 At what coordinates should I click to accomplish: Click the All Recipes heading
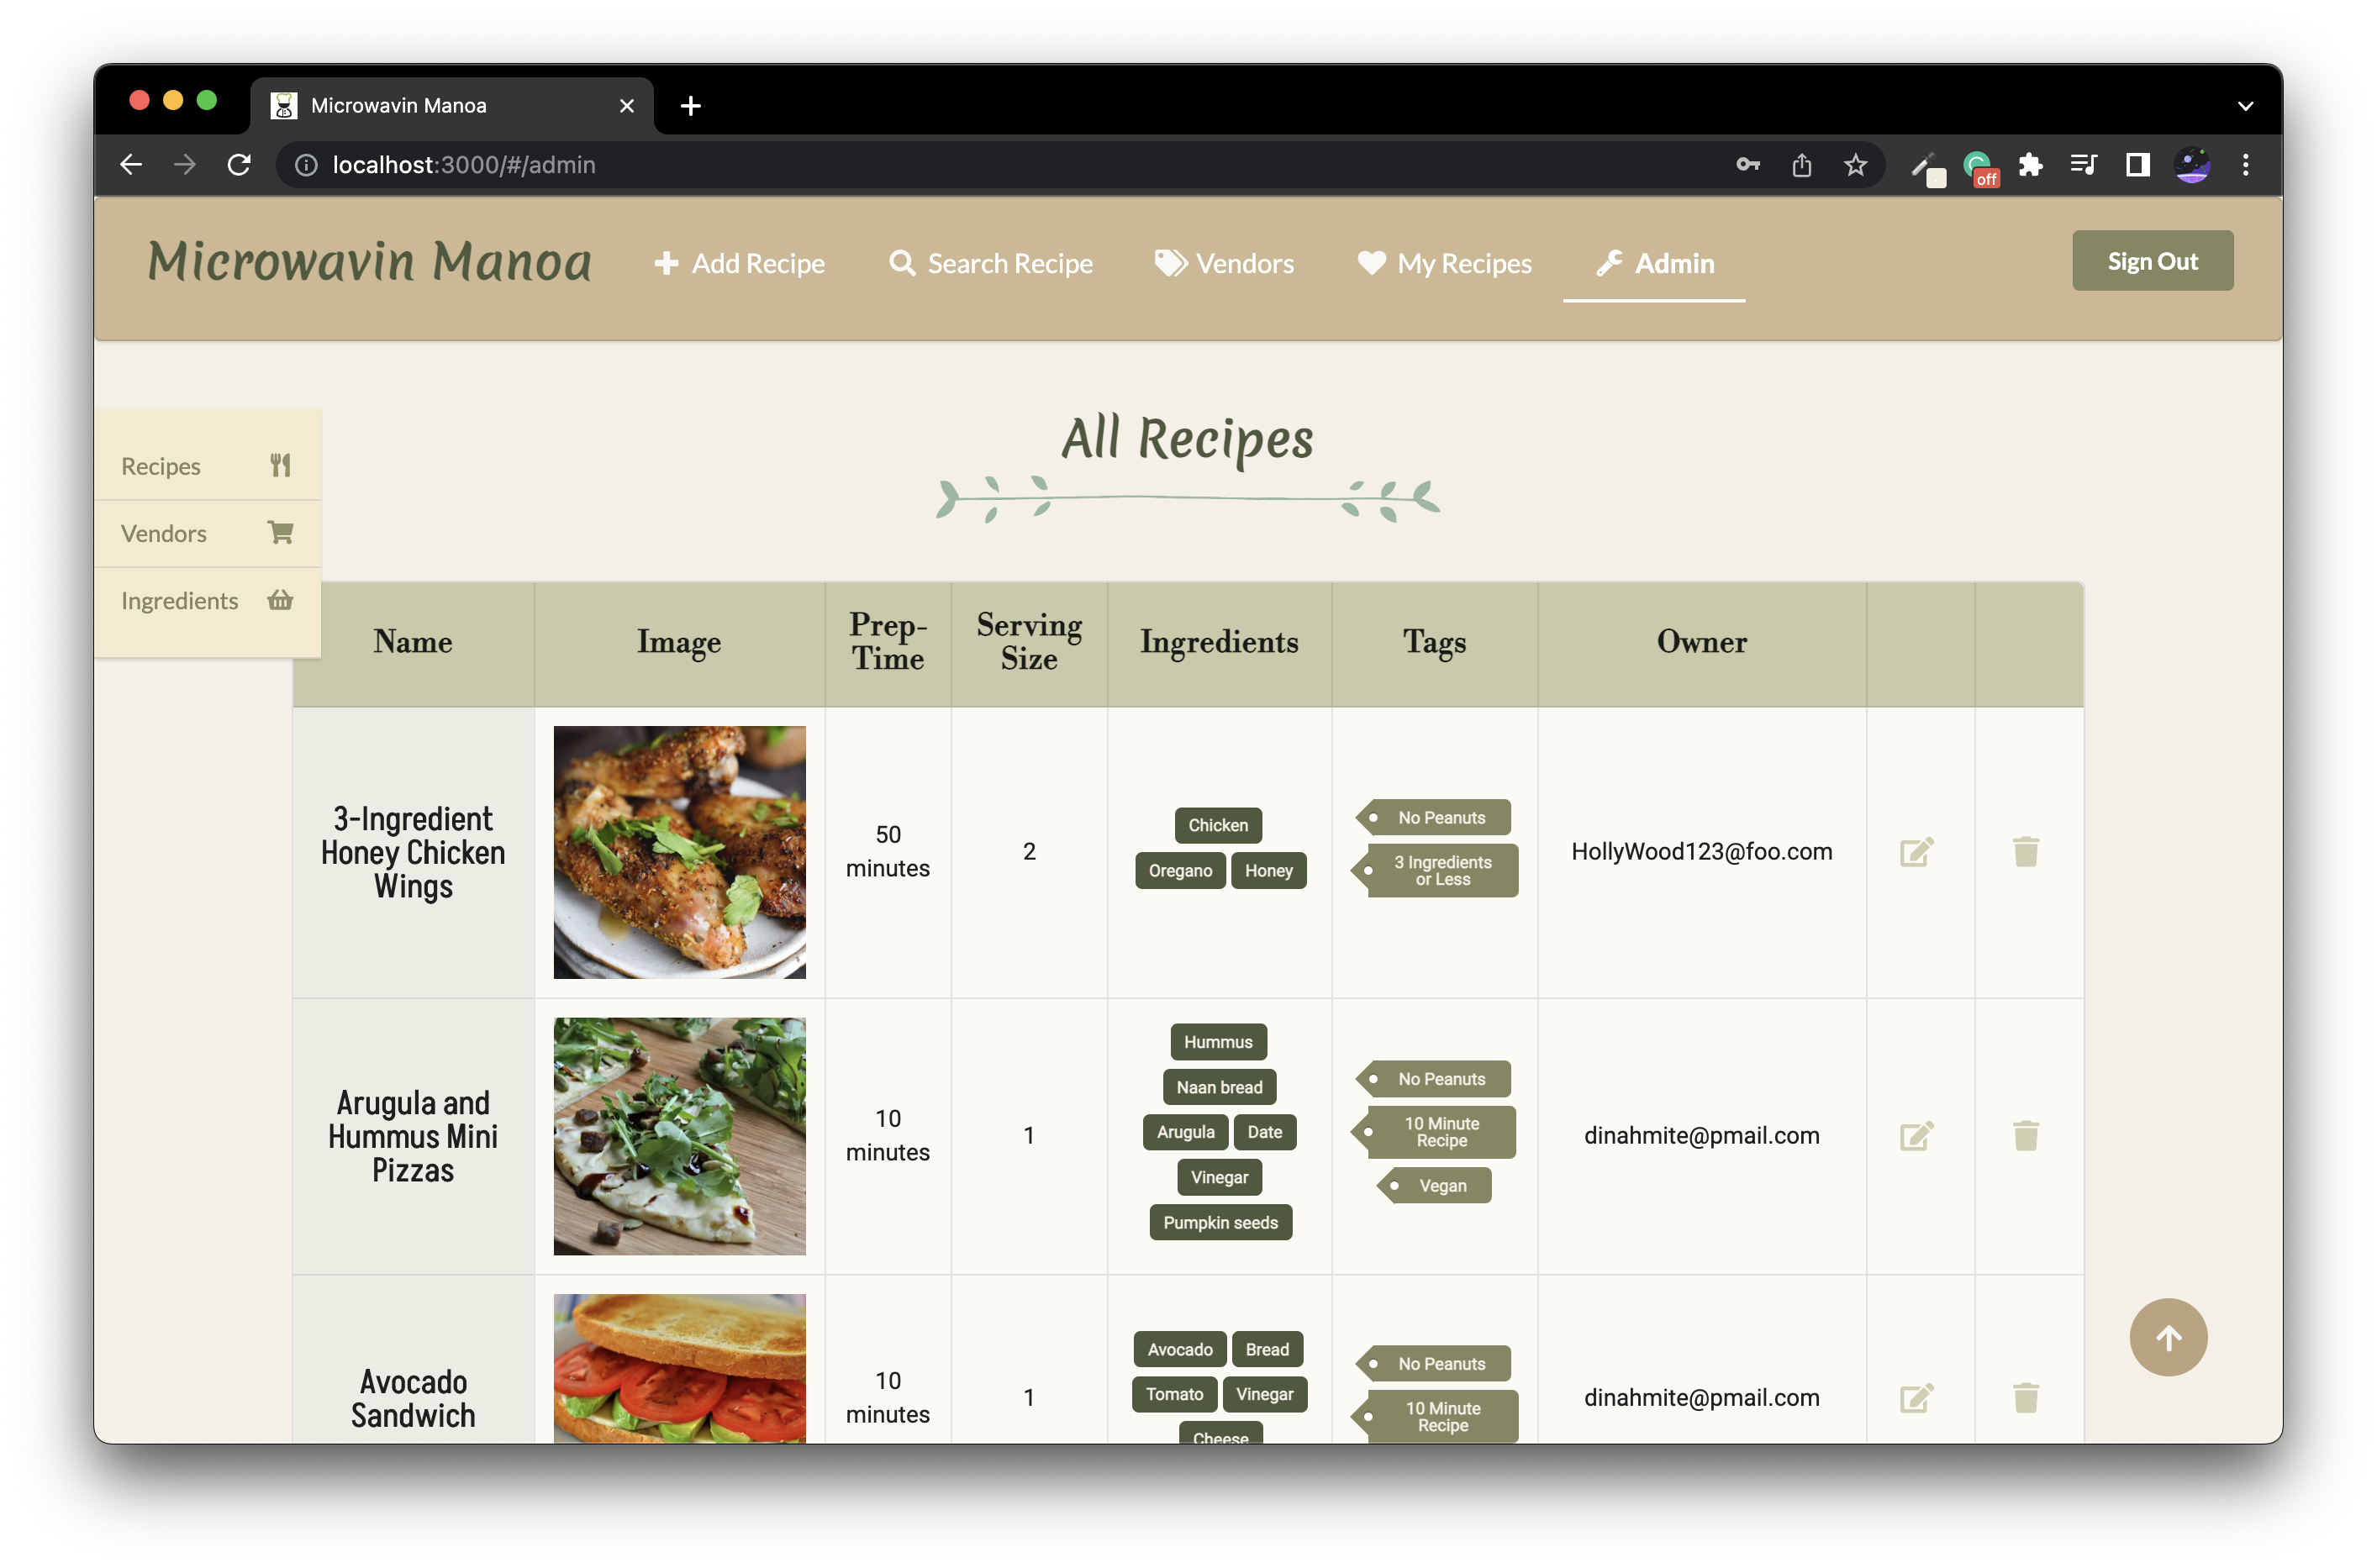coord(1187,438)
